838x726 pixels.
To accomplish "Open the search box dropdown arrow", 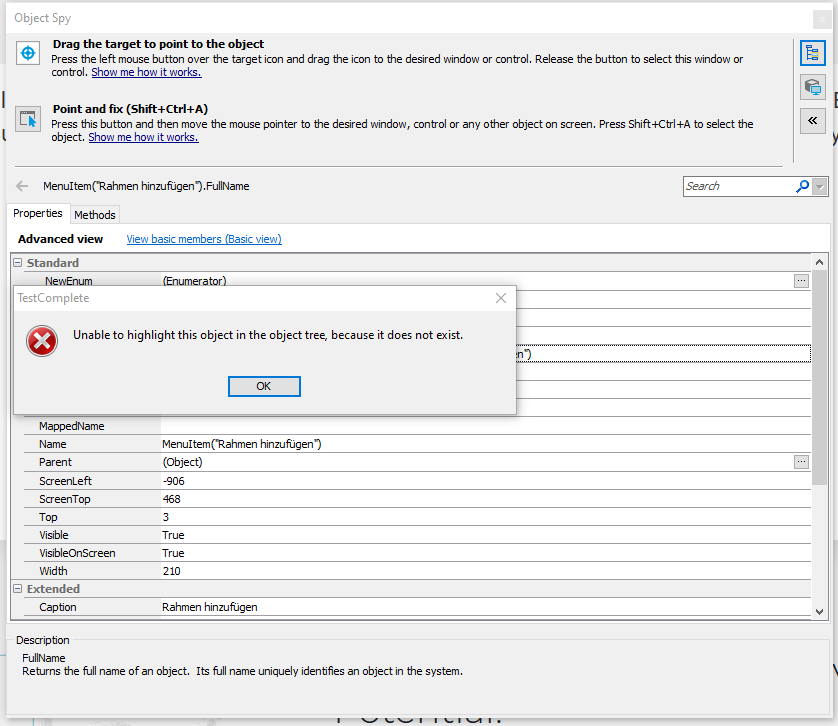I will click(821, 187).
